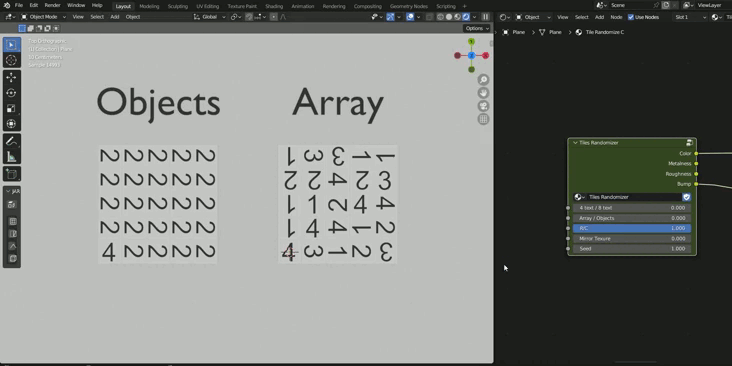Open the shader type Object dropdown in node editor

(x=533, y=17)
